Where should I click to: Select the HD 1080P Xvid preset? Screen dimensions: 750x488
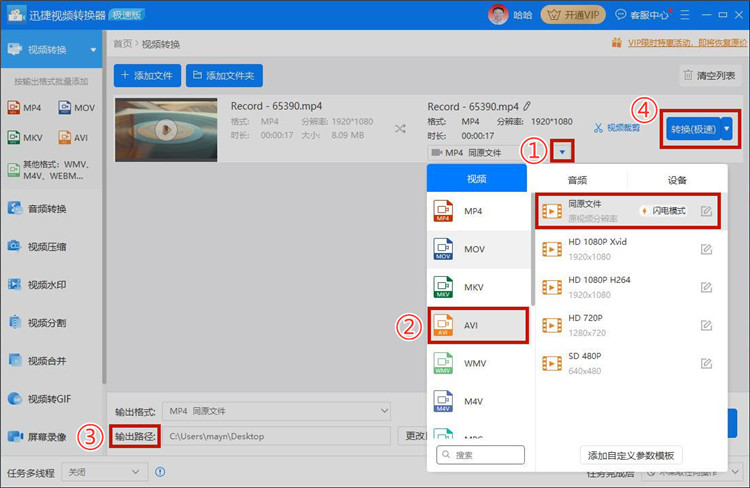coord(628,249)
